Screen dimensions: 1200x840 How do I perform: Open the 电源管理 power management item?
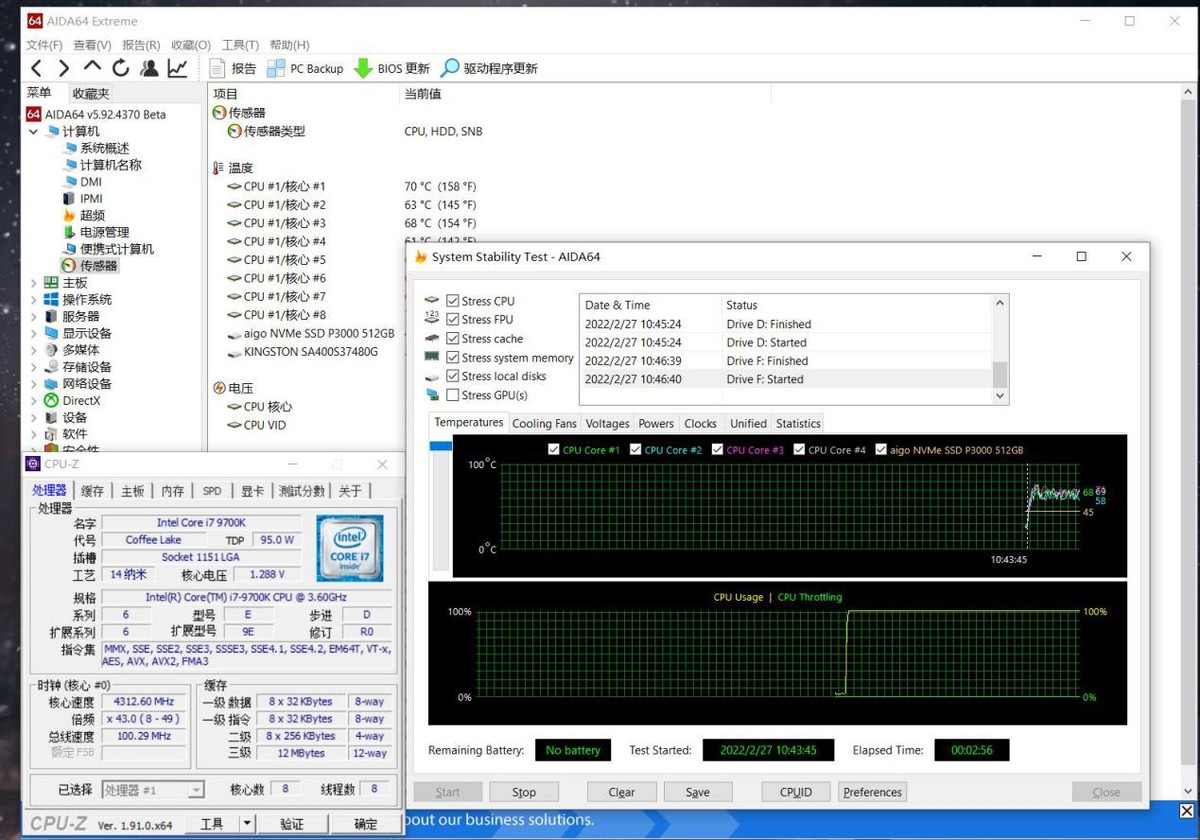click(105, 232)
